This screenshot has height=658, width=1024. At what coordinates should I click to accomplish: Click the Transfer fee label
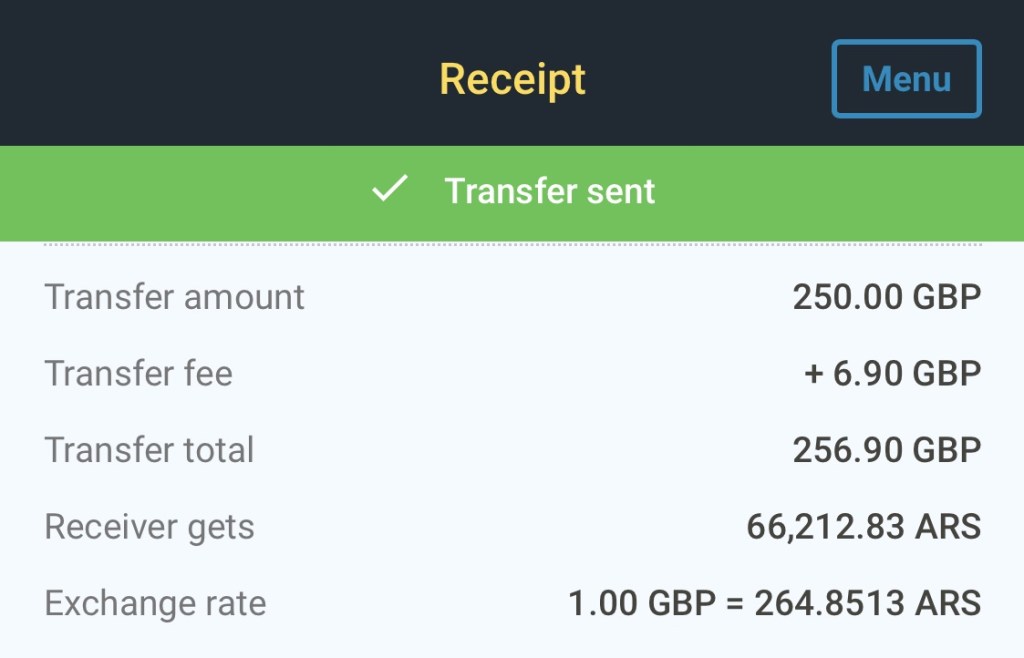coord(138,374)
